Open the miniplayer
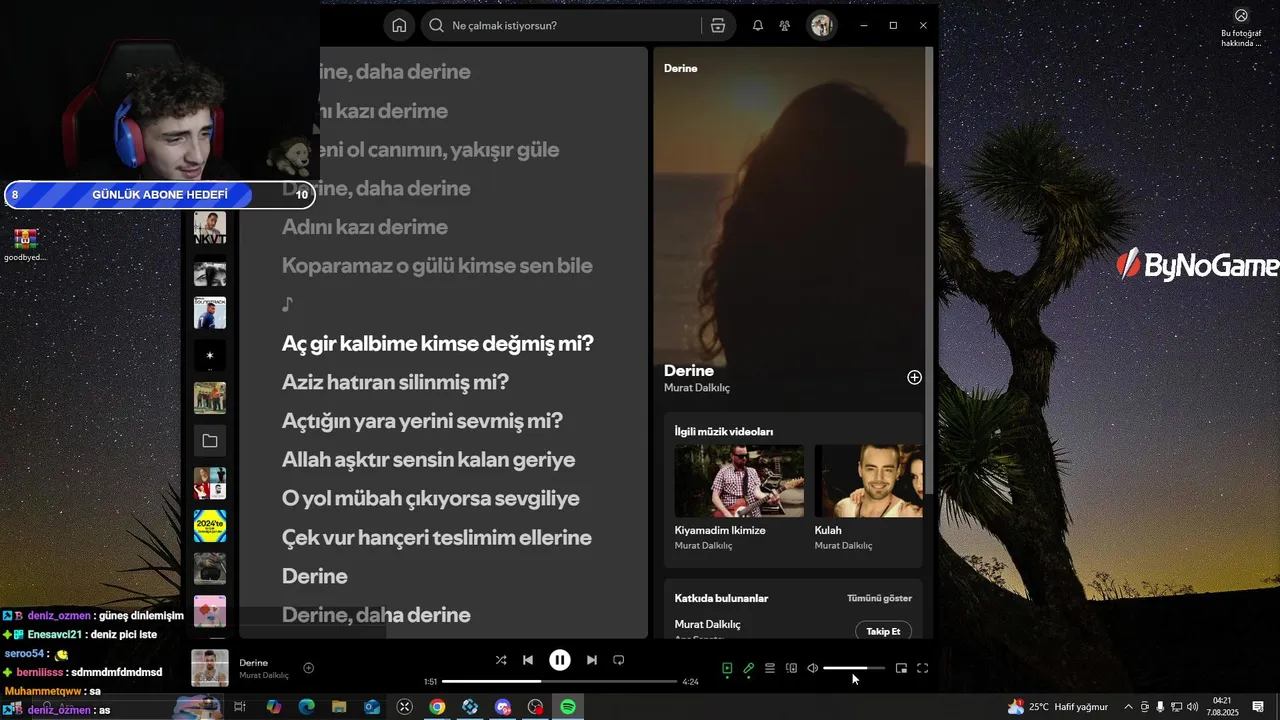This screenshot has width=1280, height=720. point(901,668)
